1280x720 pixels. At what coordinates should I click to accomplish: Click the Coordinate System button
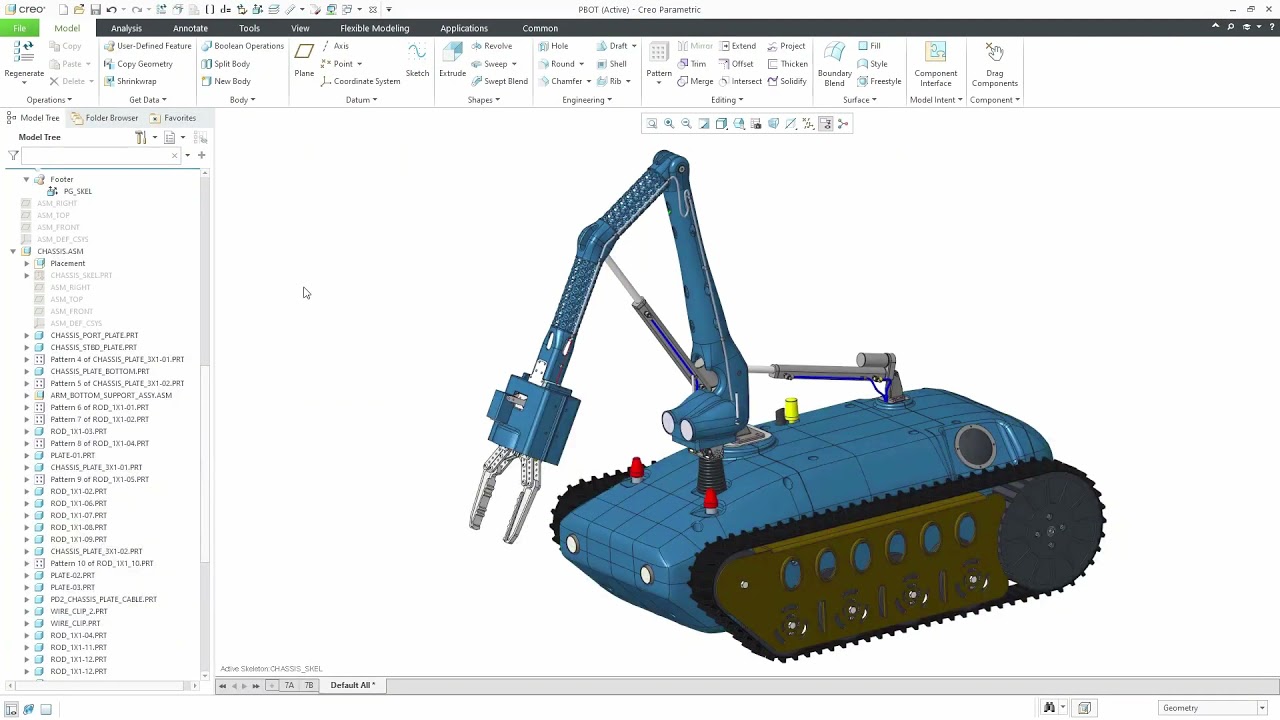[x=361, y=81]
